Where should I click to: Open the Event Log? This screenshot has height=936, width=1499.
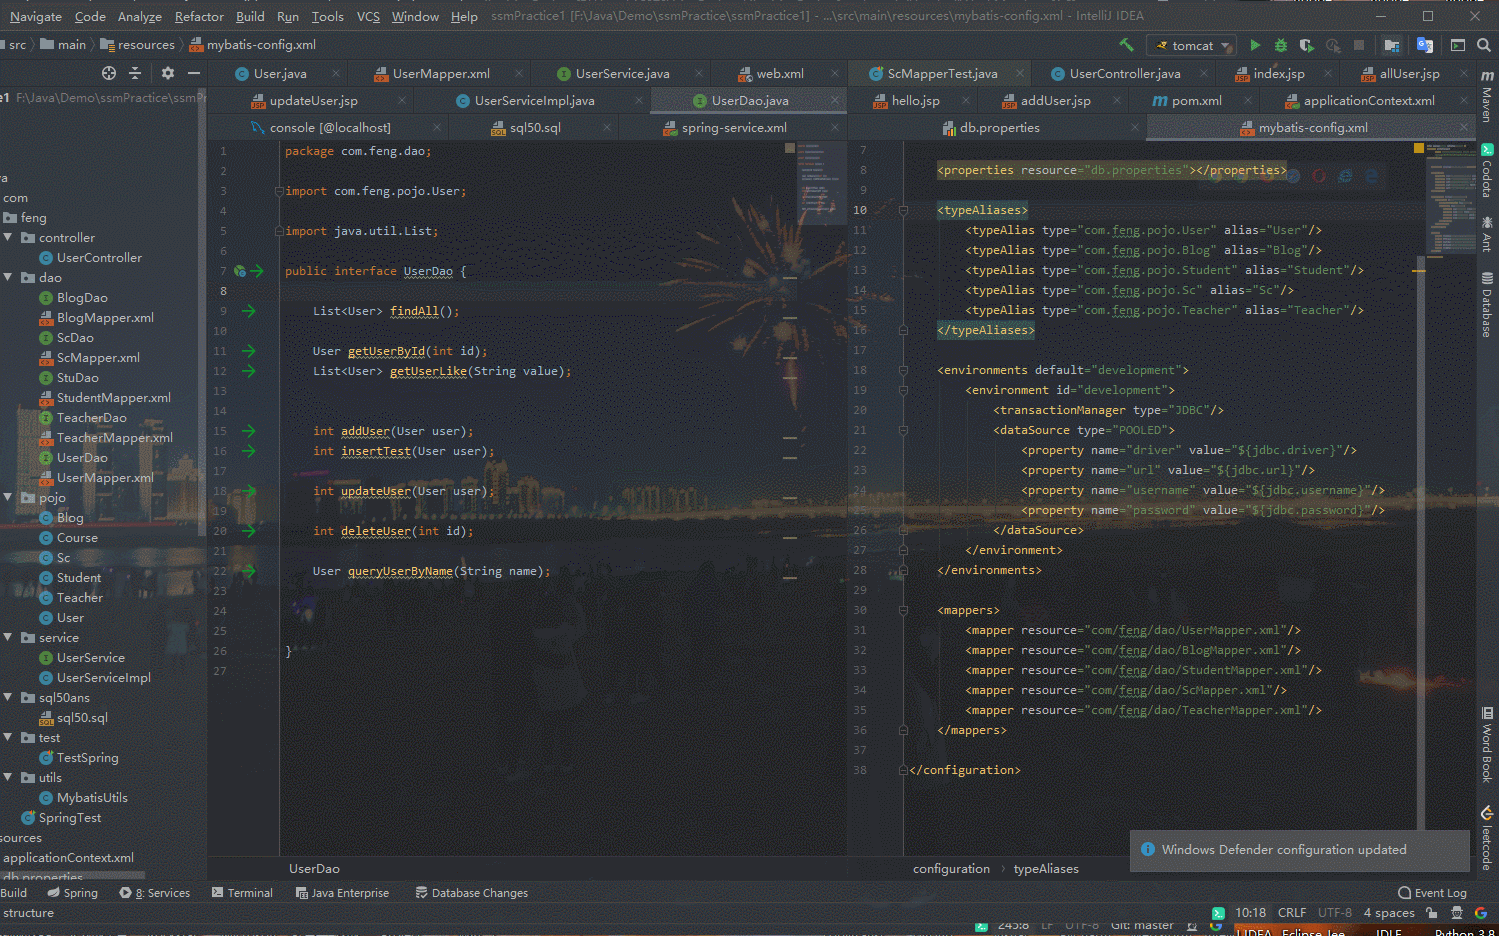[1433, 892]
